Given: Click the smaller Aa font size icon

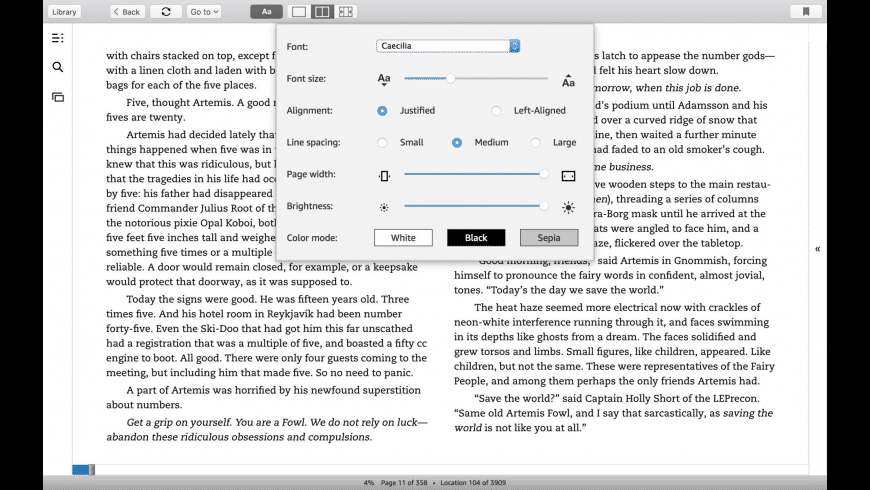Looking at the screenshot, I should click(x=384, y=79).
